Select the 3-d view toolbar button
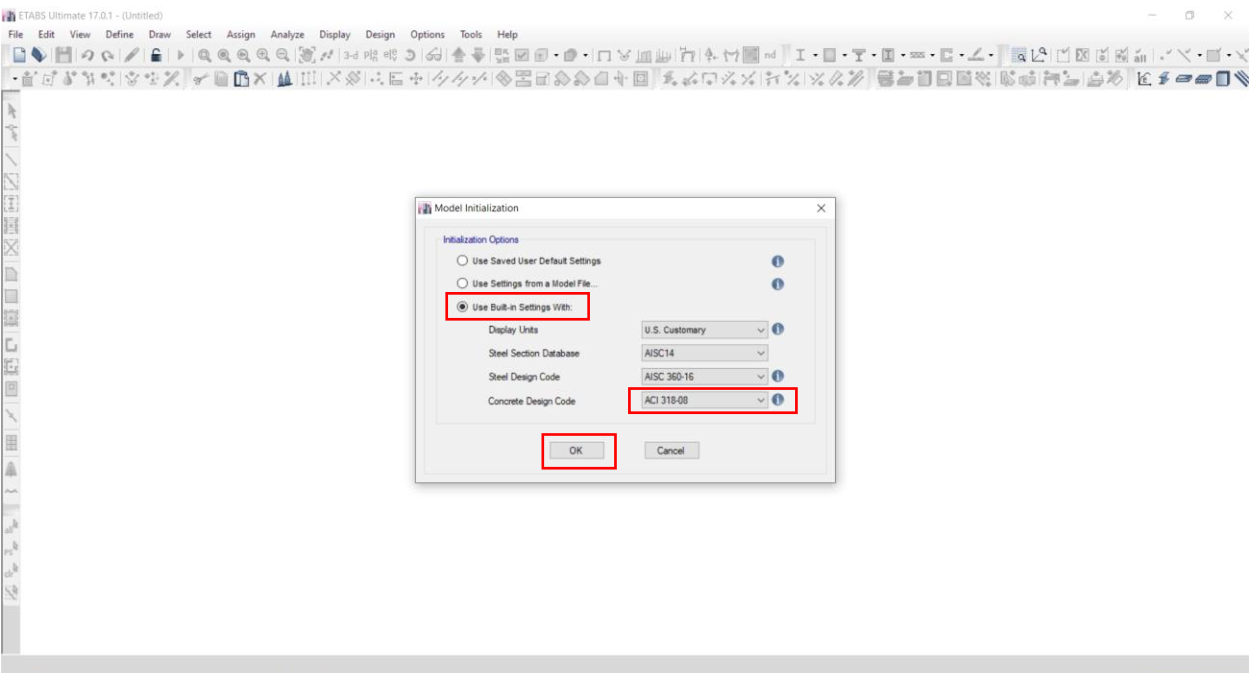1249x673 pixels. coord(351,55)
